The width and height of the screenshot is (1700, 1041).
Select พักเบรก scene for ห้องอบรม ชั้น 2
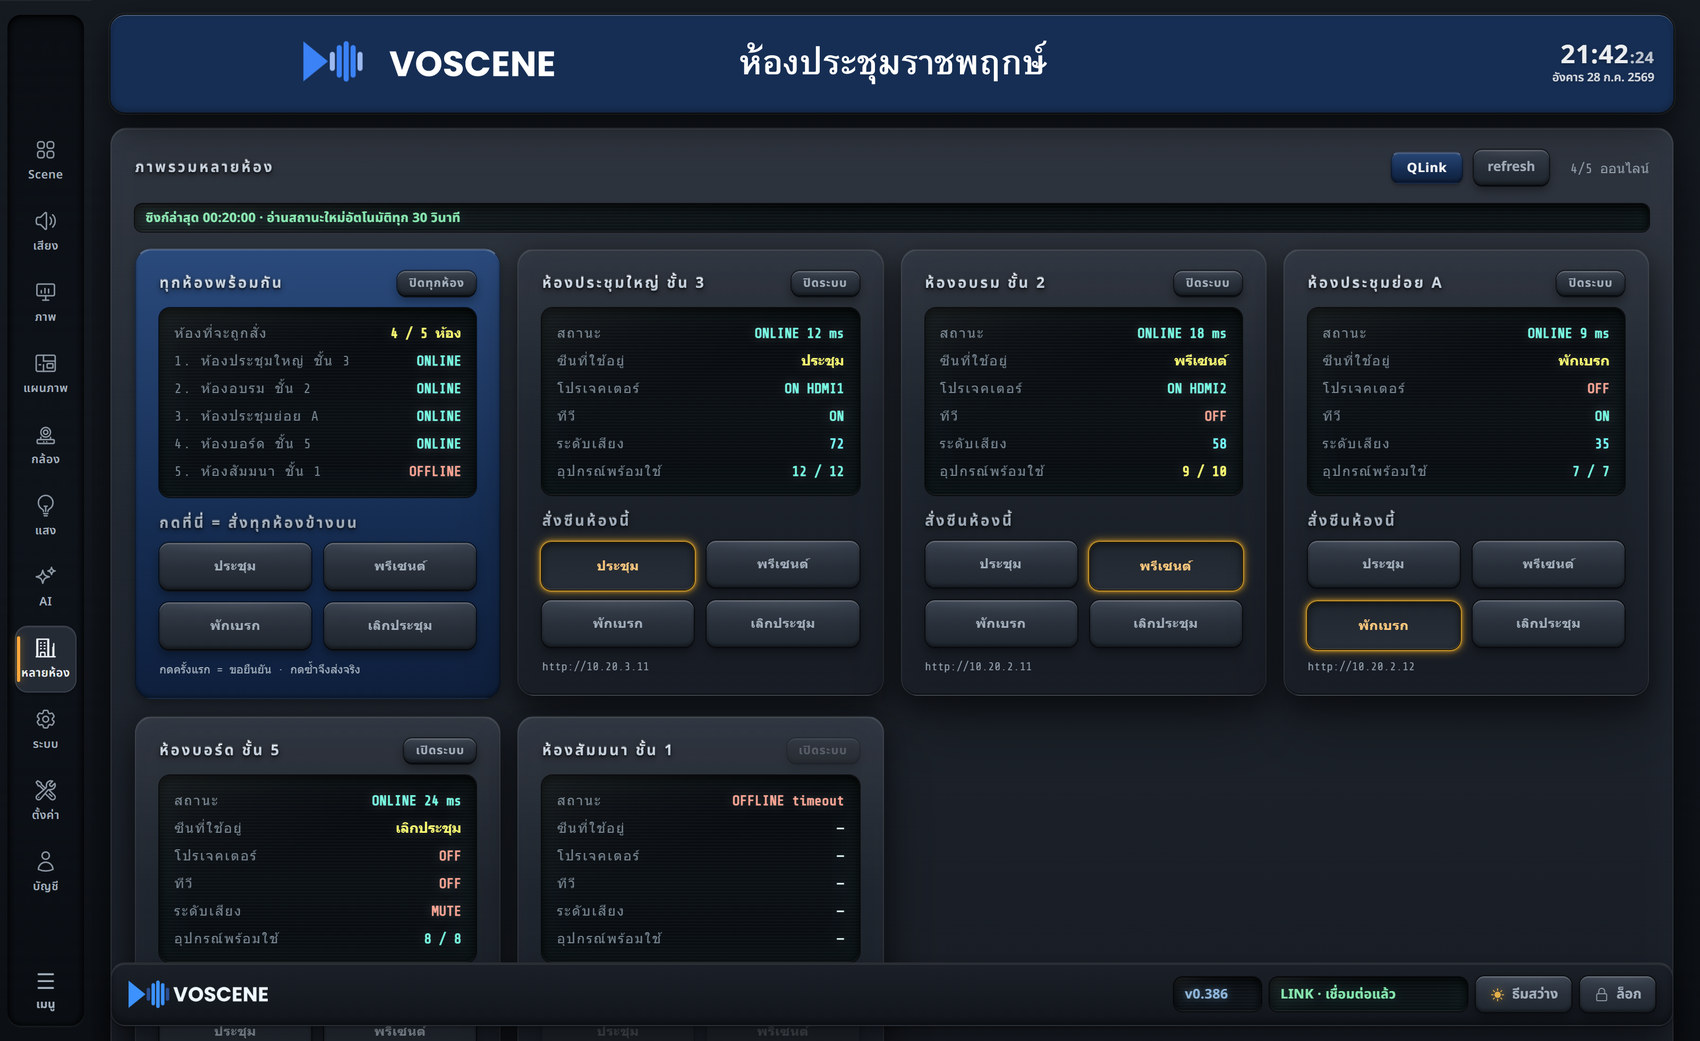[x=1001, y=623]
